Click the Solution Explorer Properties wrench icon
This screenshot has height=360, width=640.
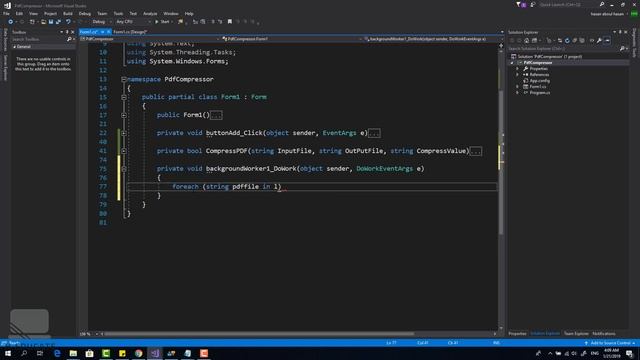[599, 40]
